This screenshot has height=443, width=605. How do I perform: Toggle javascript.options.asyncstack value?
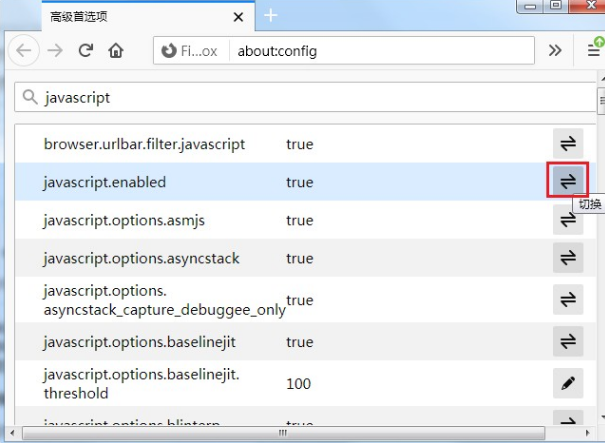coord(568,258)
